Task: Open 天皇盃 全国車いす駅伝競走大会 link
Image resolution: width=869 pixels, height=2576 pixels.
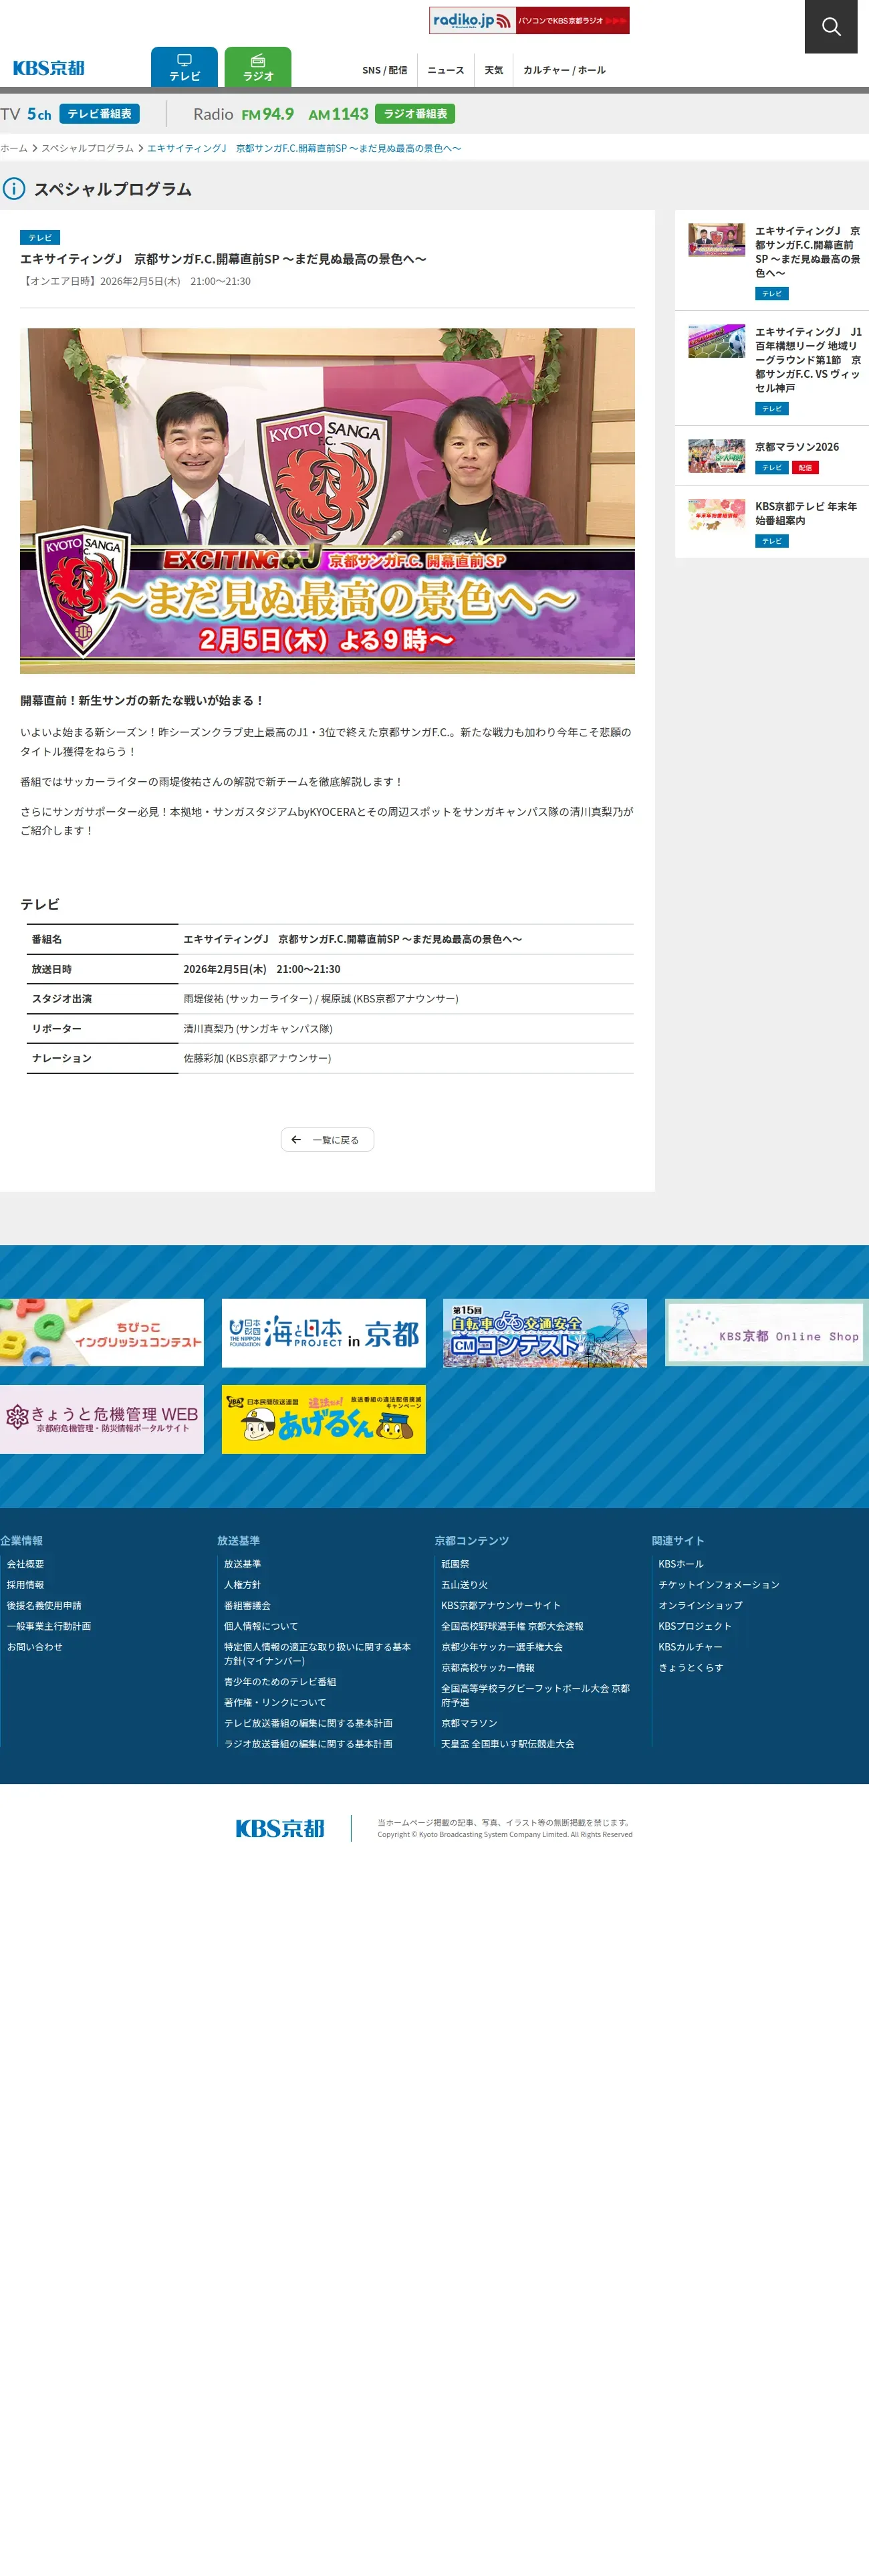Action: click(508, 1744)
